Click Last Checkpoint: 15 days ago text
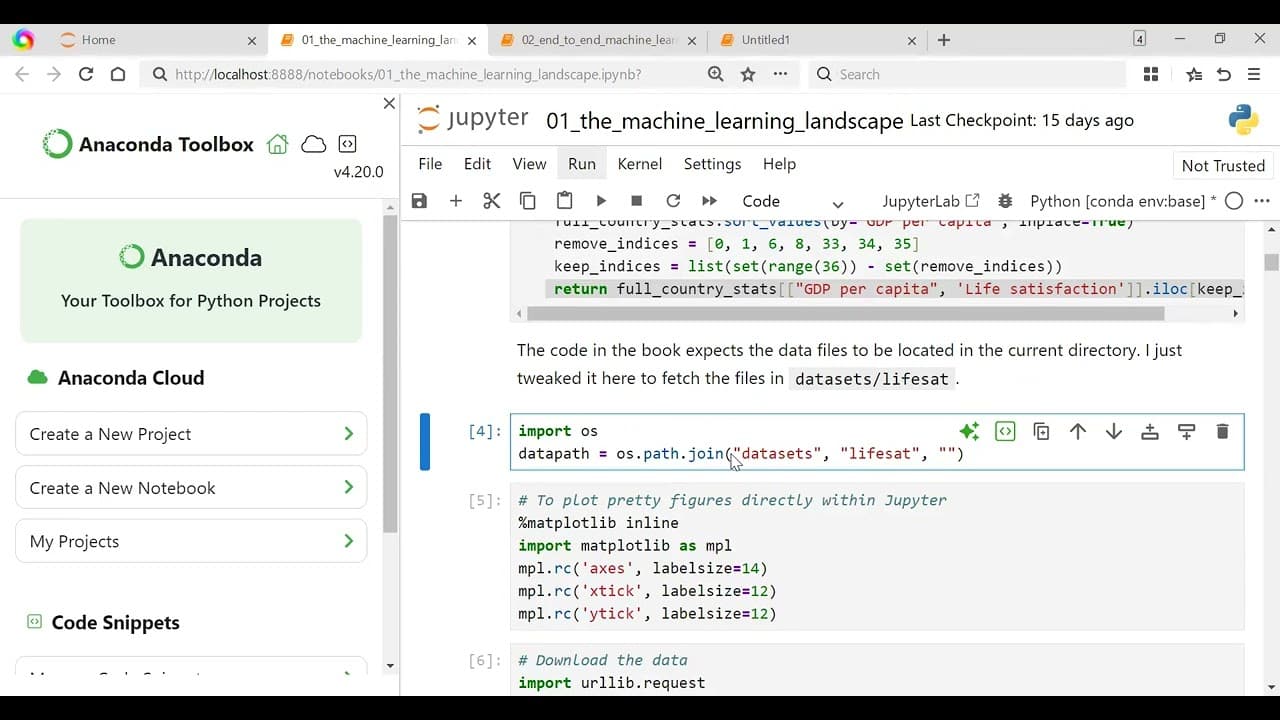The width and height of the screenshot is (1280, 720). pos(1021,120)
